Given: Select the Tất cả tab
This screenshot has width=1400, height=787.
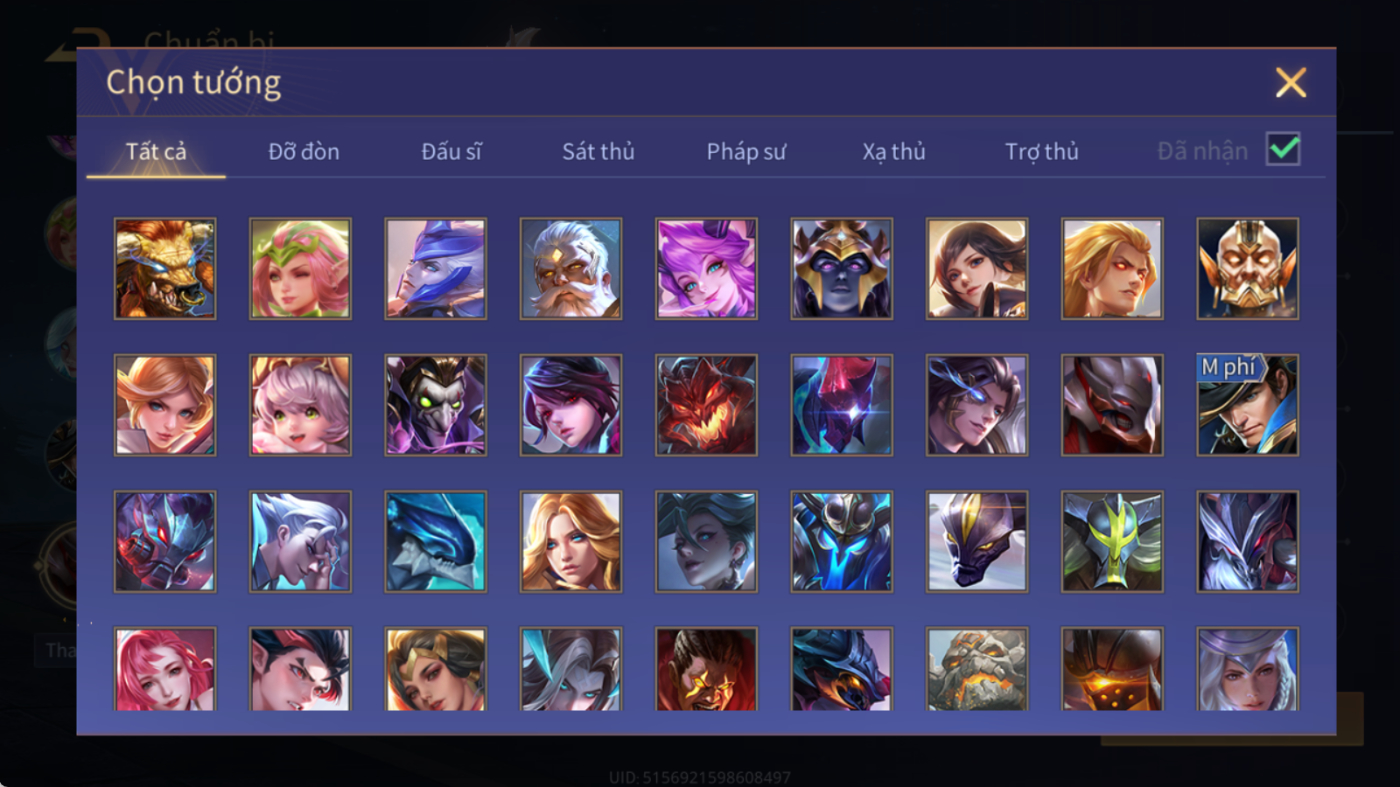Looking at the screenshot, I should point(156,152).
